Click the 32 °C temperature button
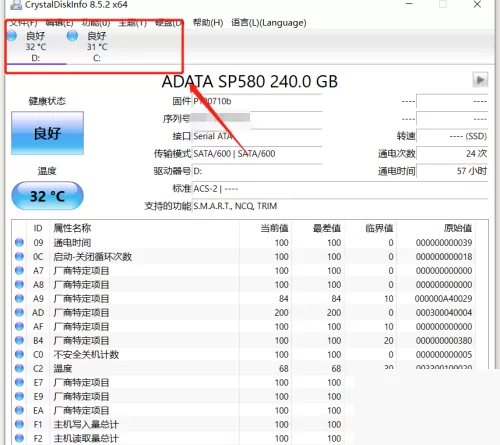Image resolution: width=500 pixels, height=445 pixels. pyautogui.click(x=47, y=196)
